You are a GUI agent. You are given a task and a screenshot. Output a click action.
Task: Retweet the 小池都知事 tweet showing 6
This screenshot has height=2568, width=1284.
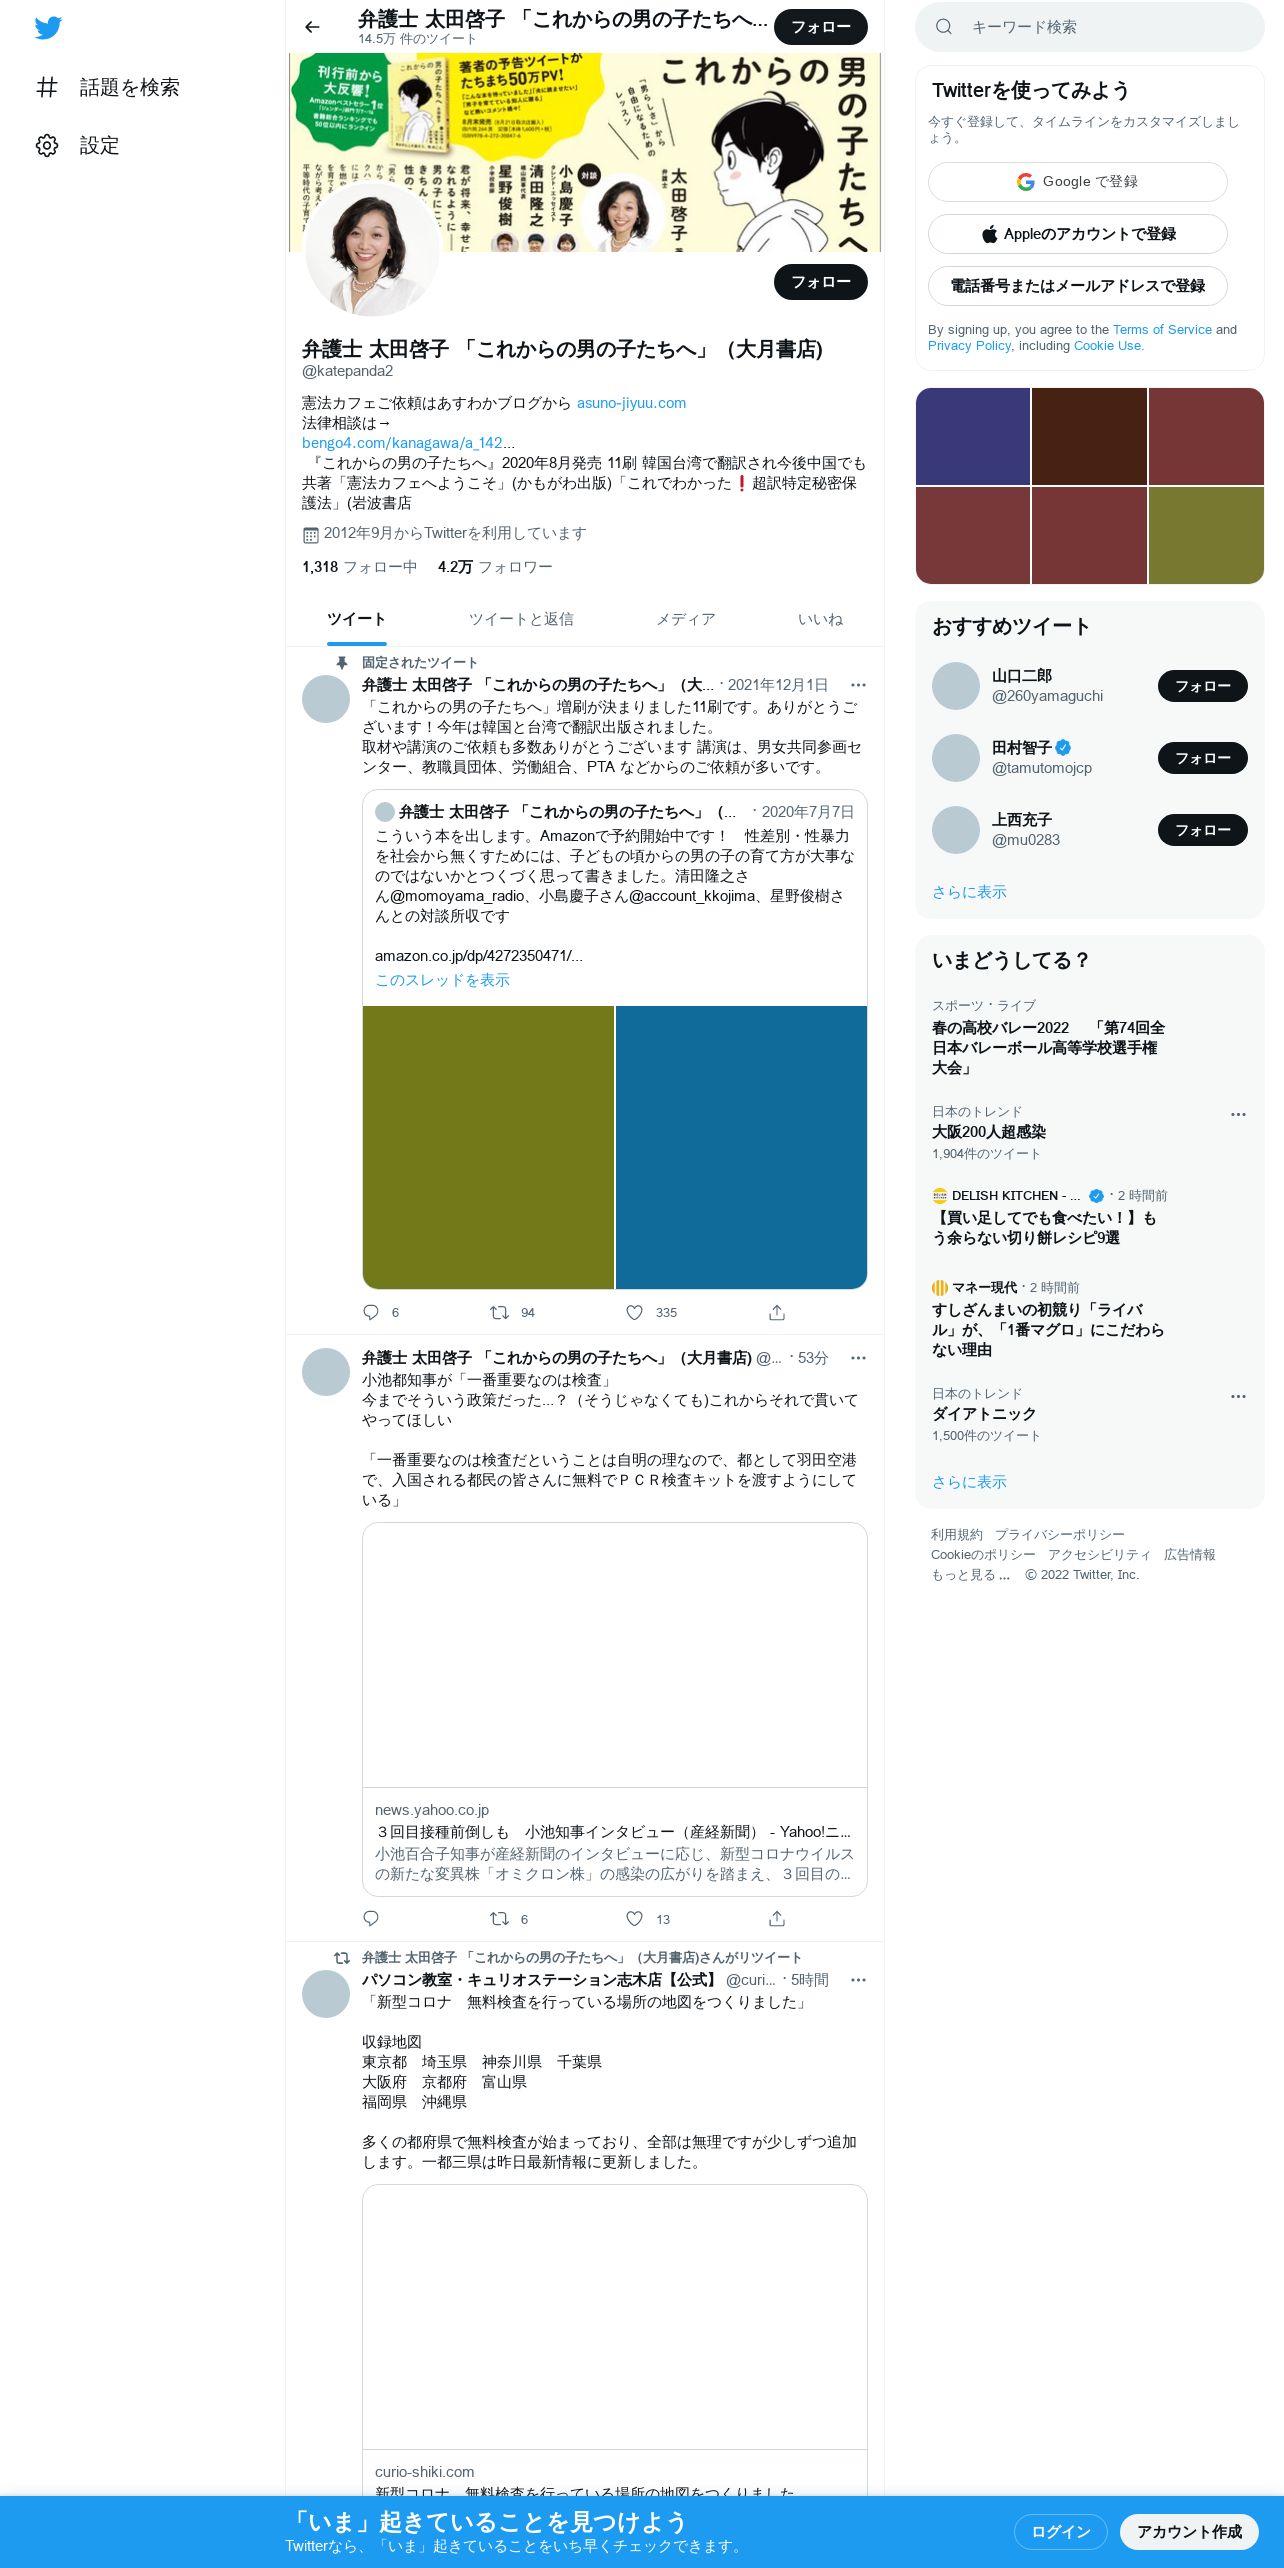point(499,1918)
